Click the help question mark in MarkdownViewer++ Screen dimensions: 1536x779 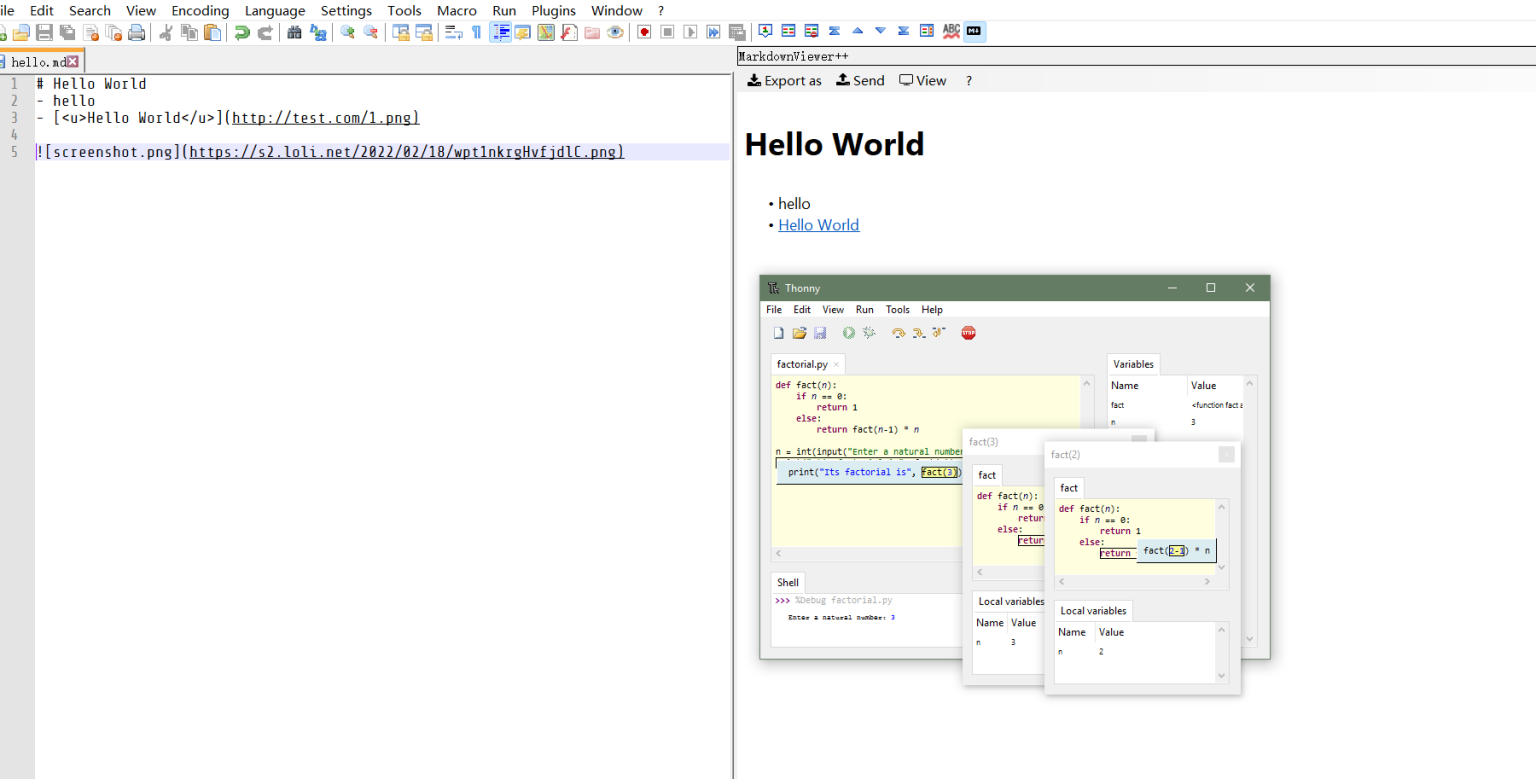pyautogui.click(x=966, y=80)
